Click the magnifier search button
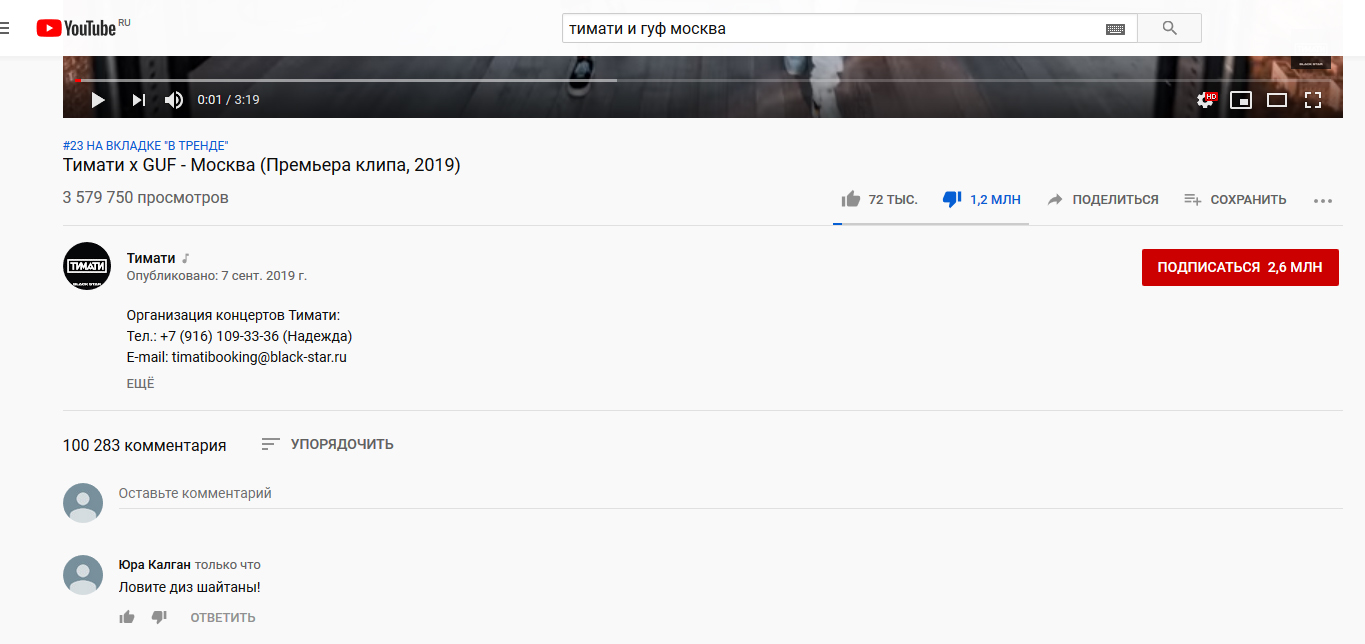This screenshot has width=1365, height=644. 1169,28
